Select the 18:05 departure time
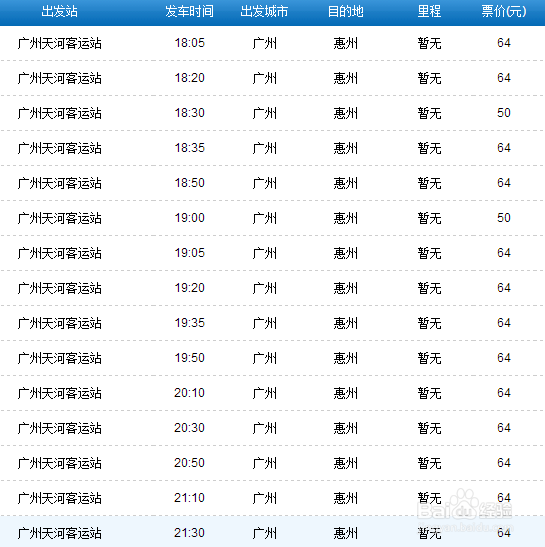Screen dimensions: 545x547 [x=189, y=43]
